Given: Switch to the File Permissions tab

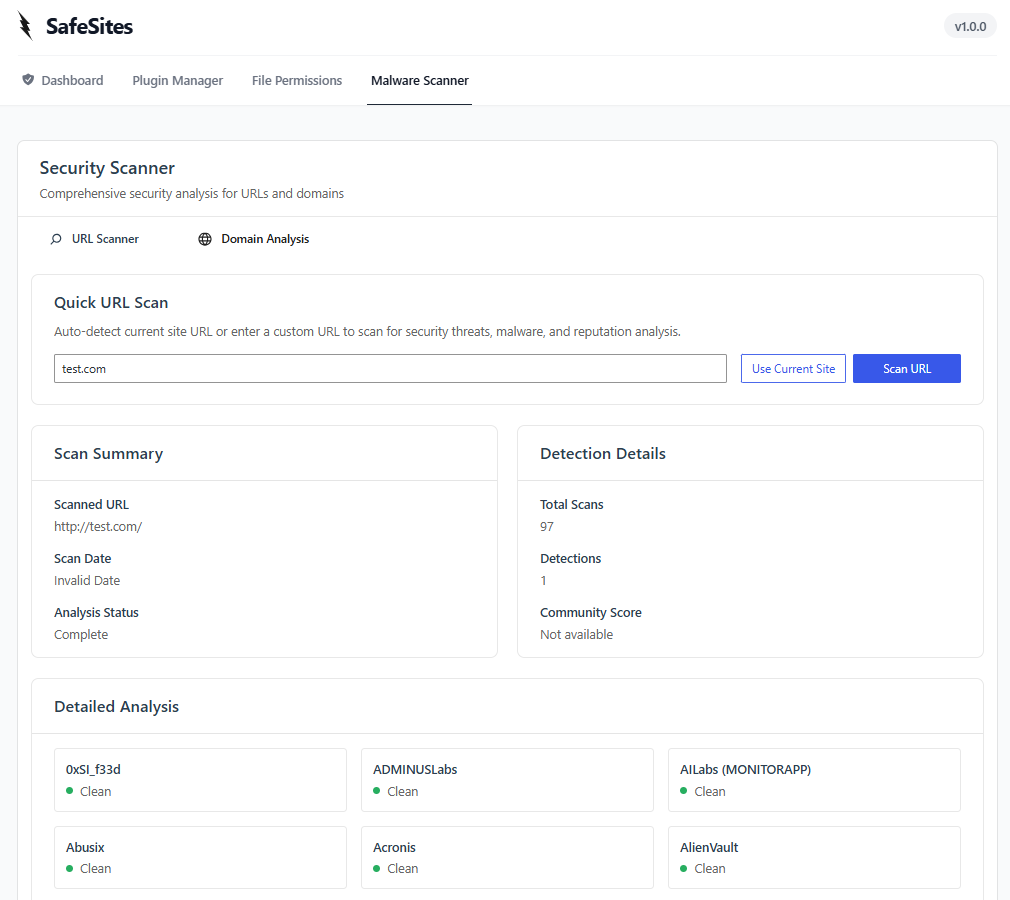Looking at the screenshot, I should tap(297, 80).
